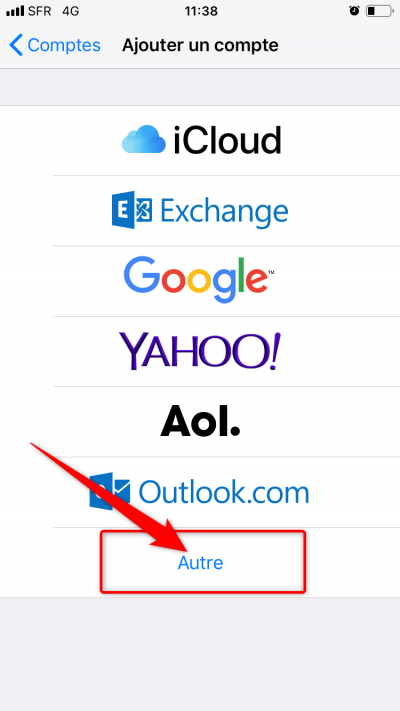Tap the Outlook envelope icon
Screen dimensions: 400x711
[110, 492]
